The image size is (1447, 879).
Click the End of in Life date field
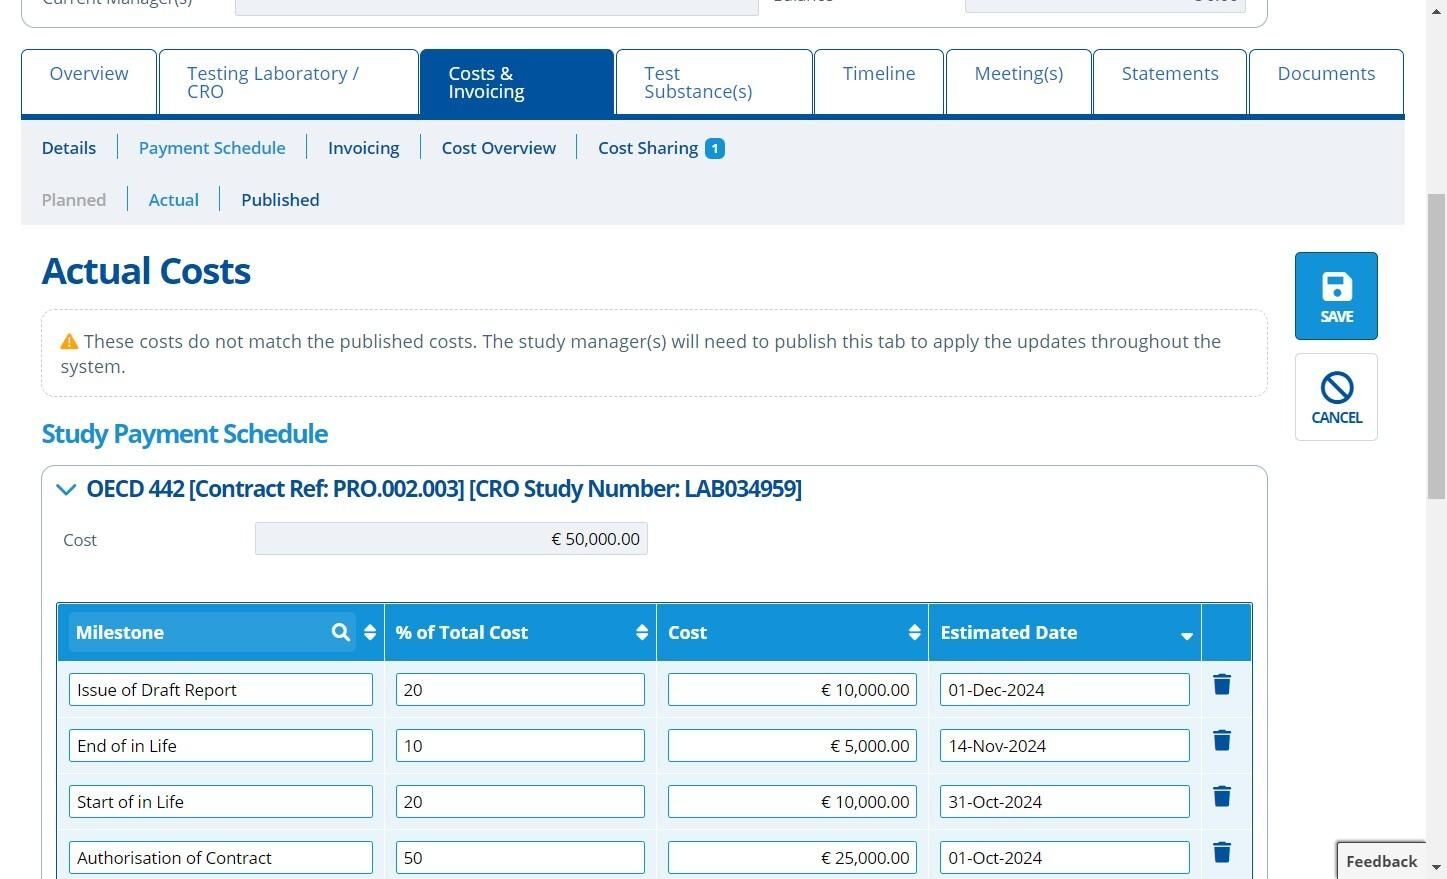[x=1063, y=746]
